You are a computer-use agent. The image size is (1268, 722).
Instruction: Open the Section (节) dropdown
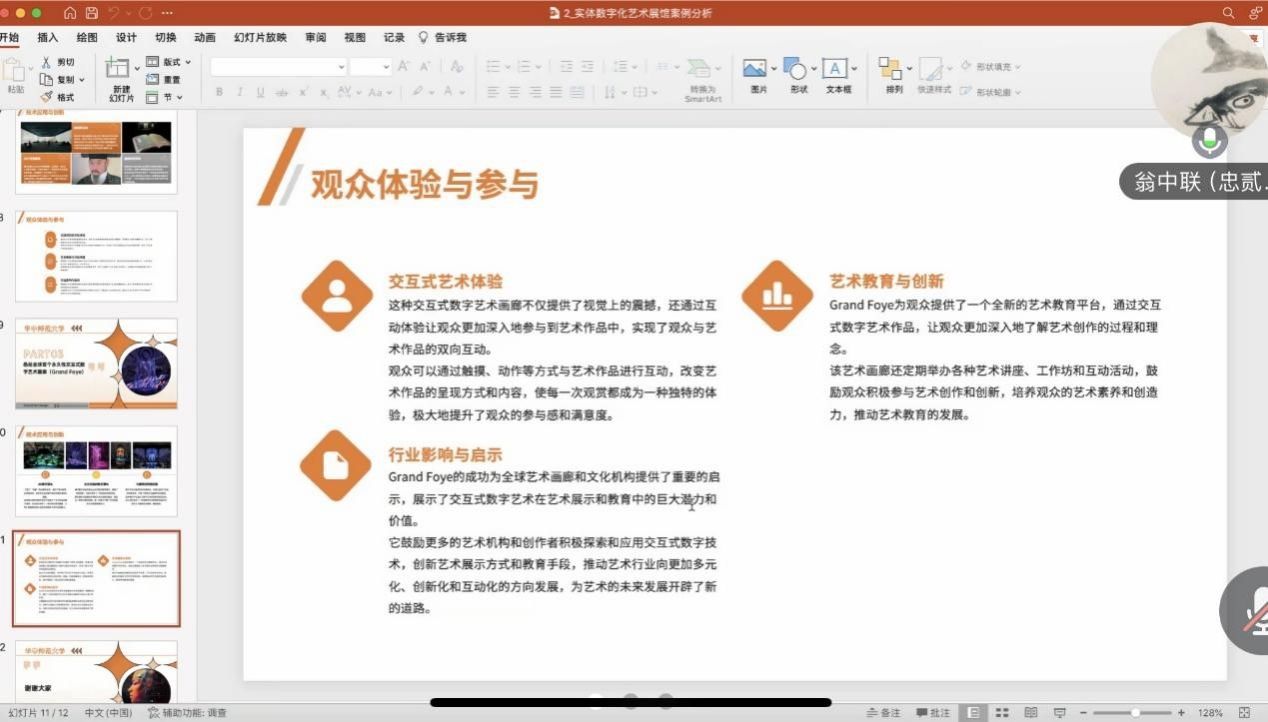pyautogui.click(x=166, y=97)
